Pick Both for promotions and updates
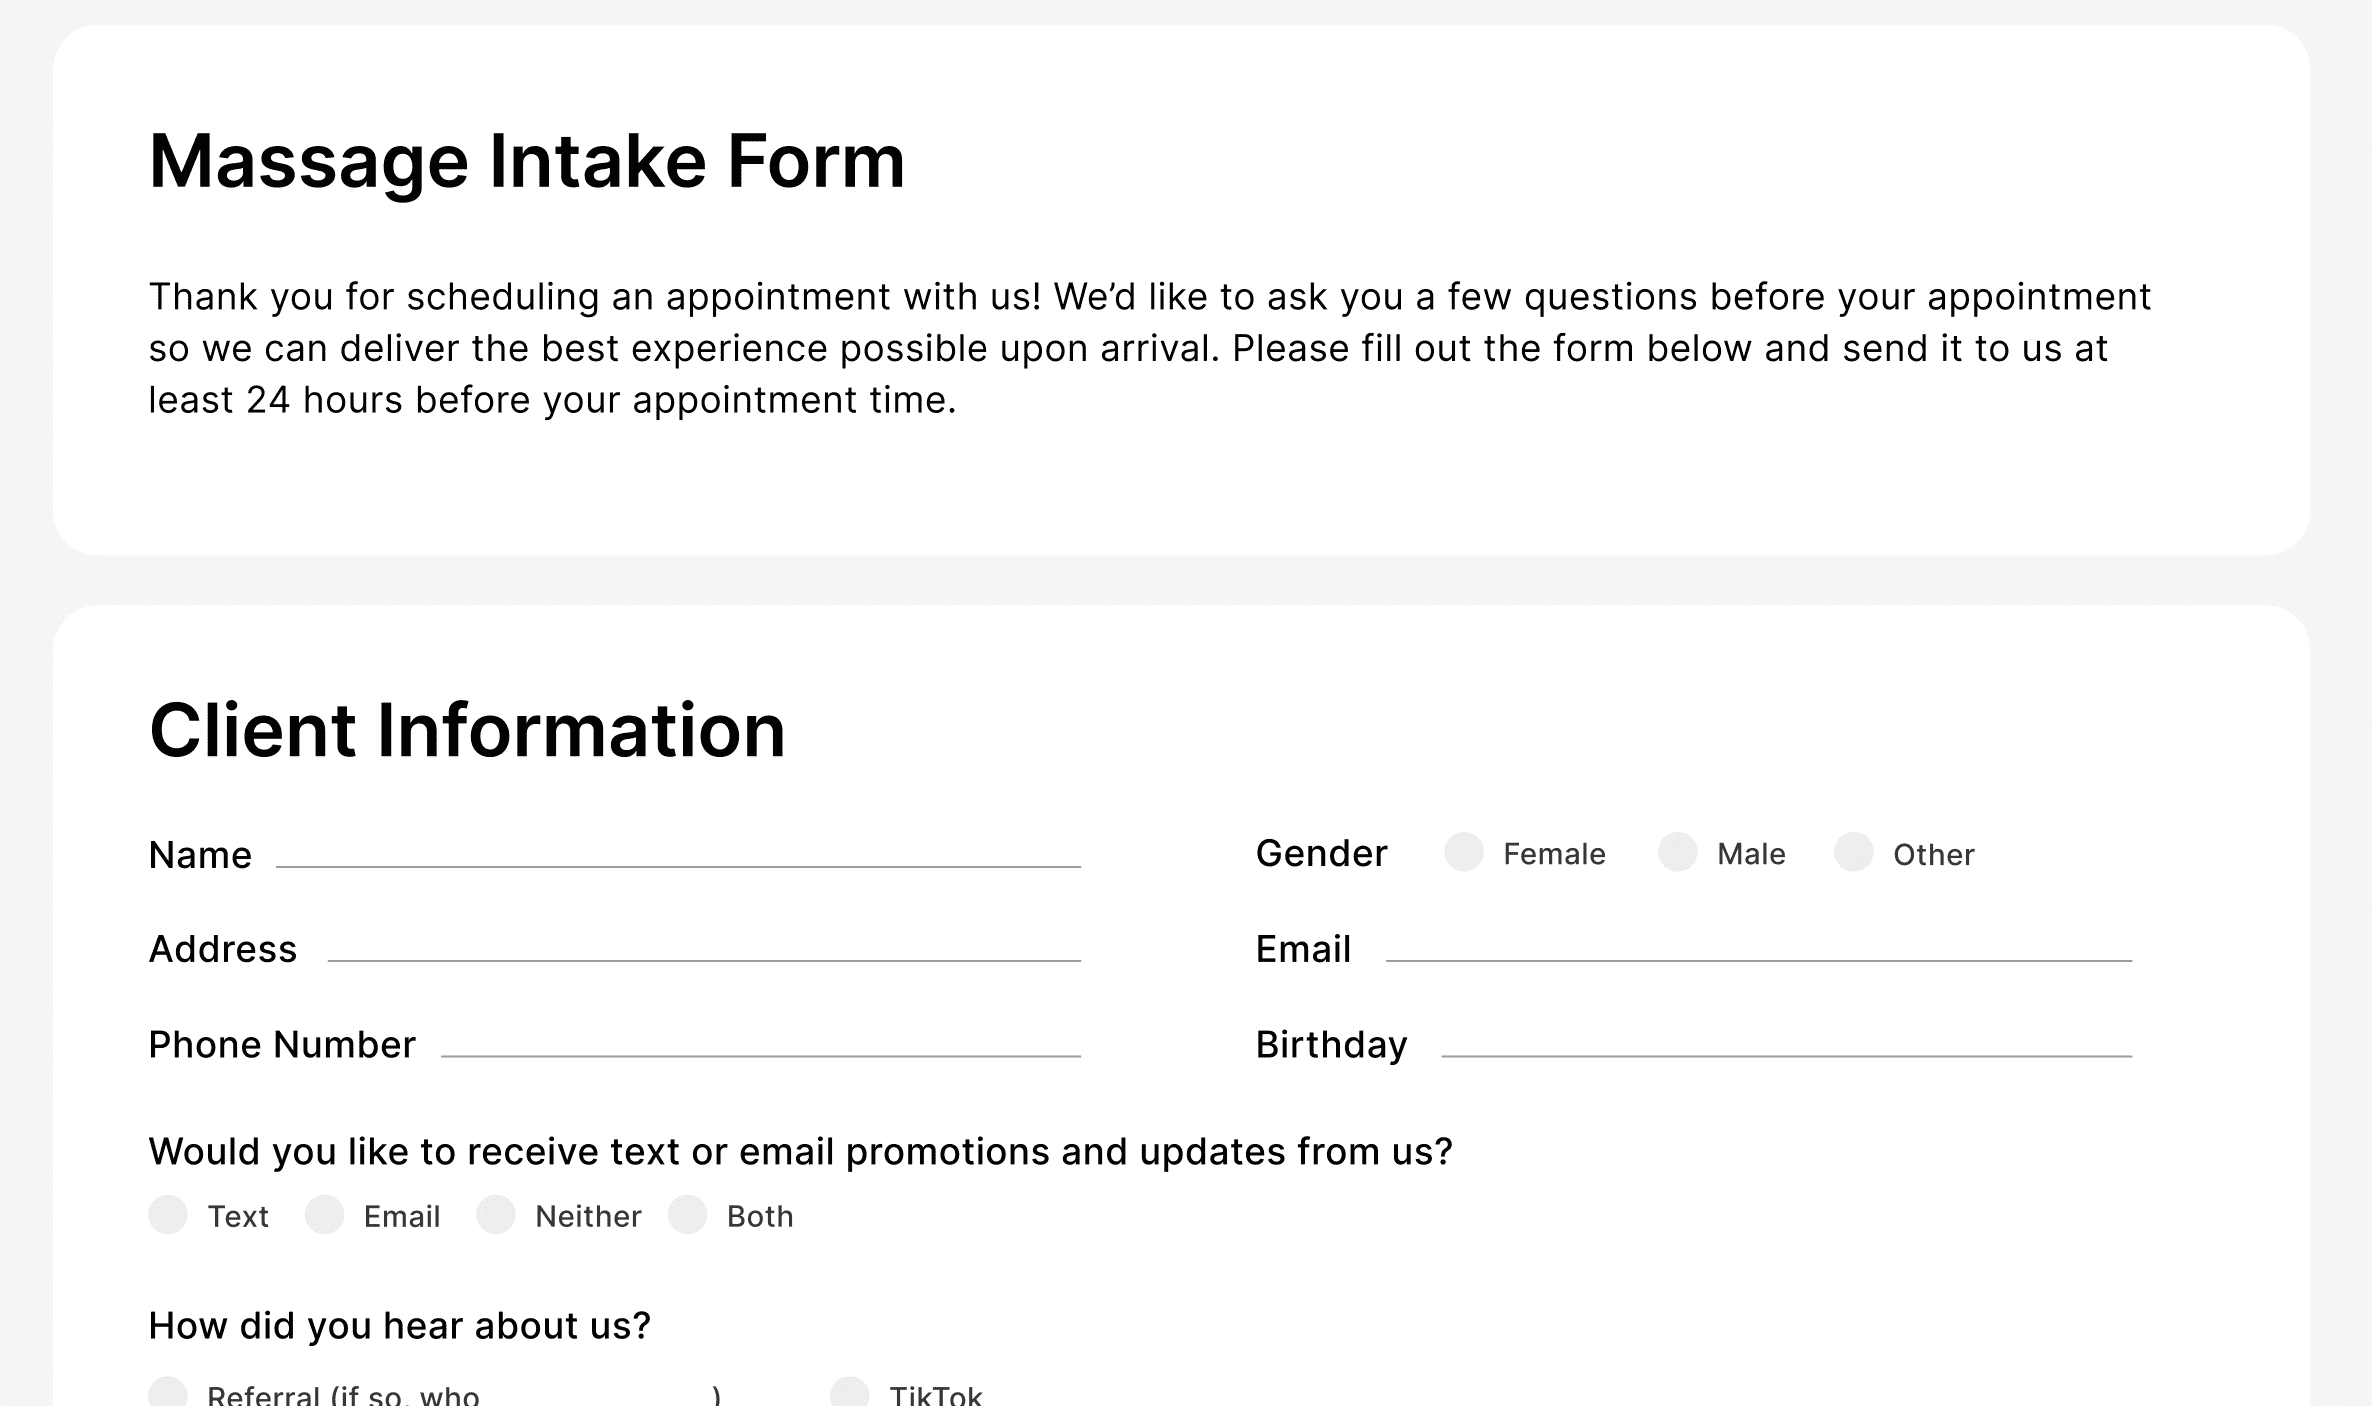 tap(688, 1215)
